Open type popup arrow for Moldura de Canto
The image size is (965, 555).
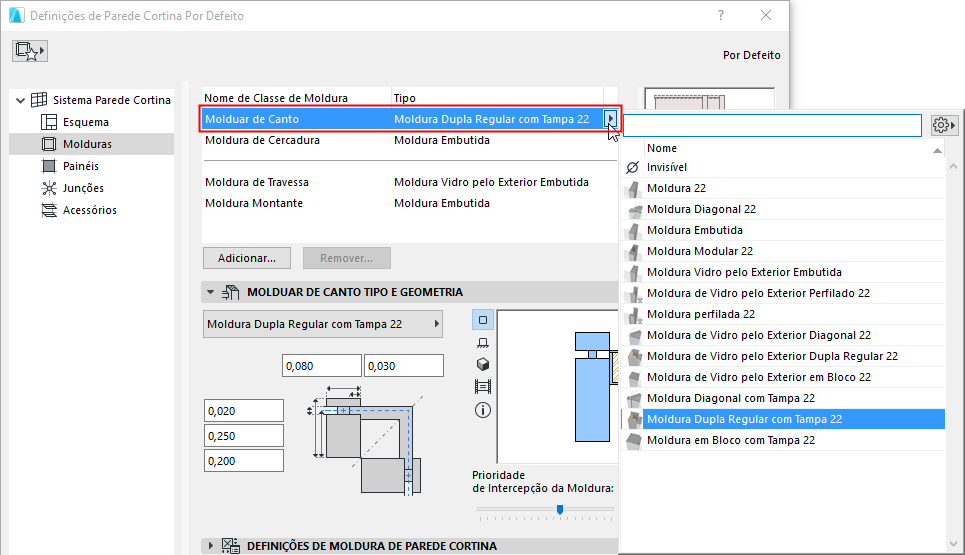(610, 119)
